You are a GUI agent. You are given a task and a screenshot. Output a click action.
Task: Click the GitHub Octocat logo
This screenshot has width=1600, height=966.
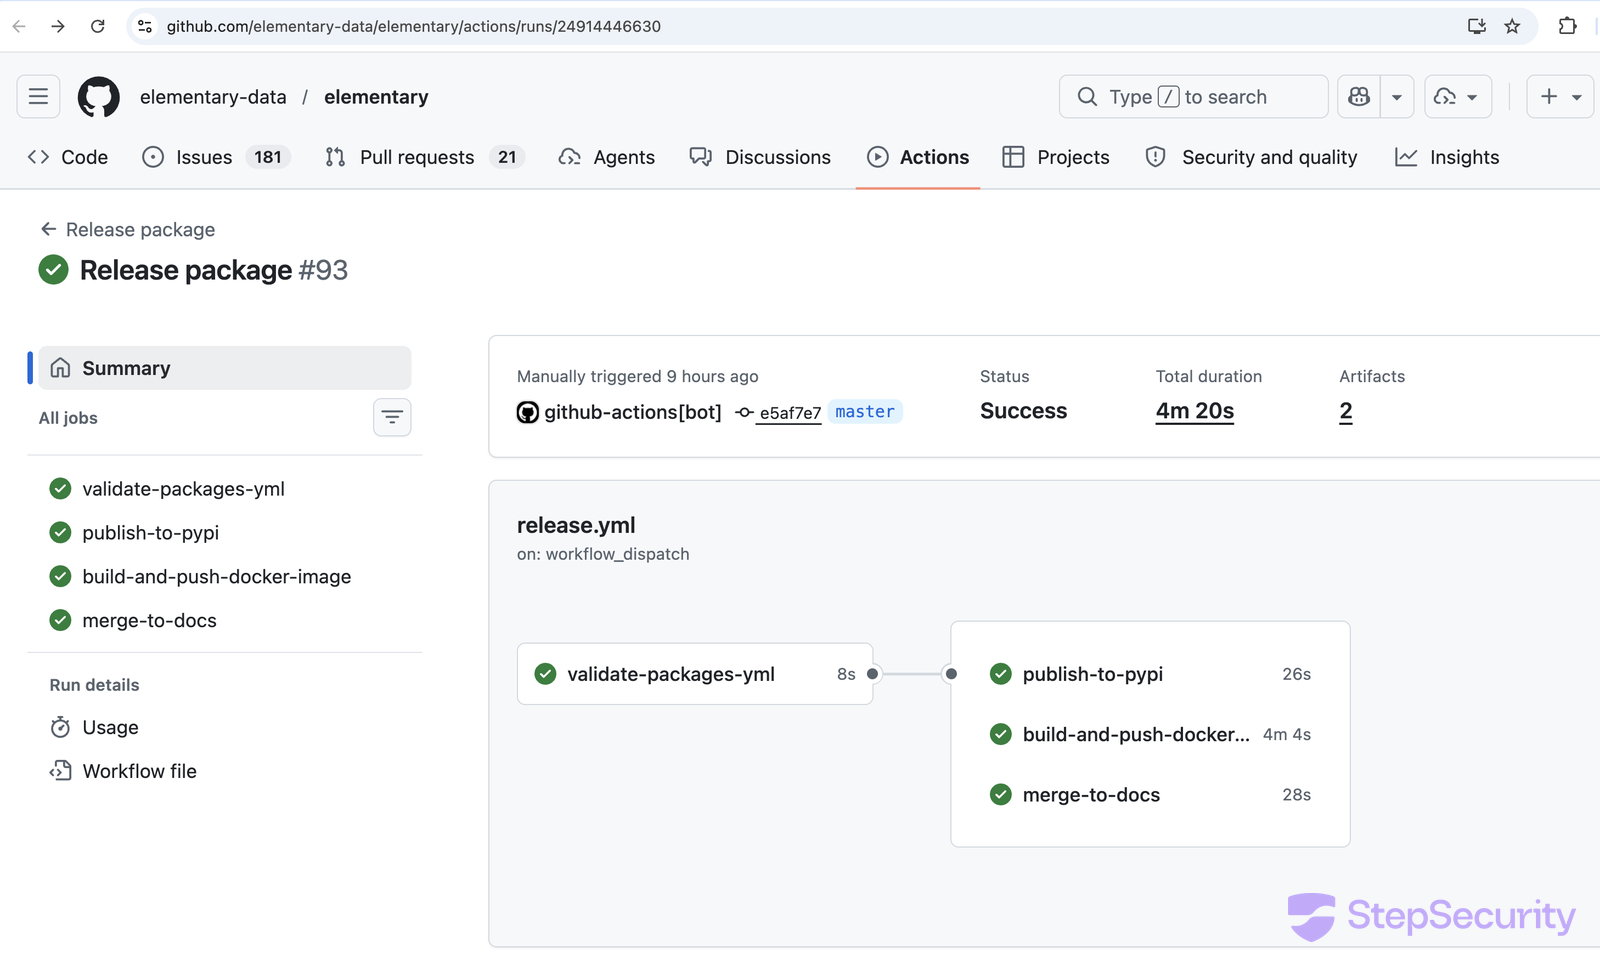click(99, 97)
